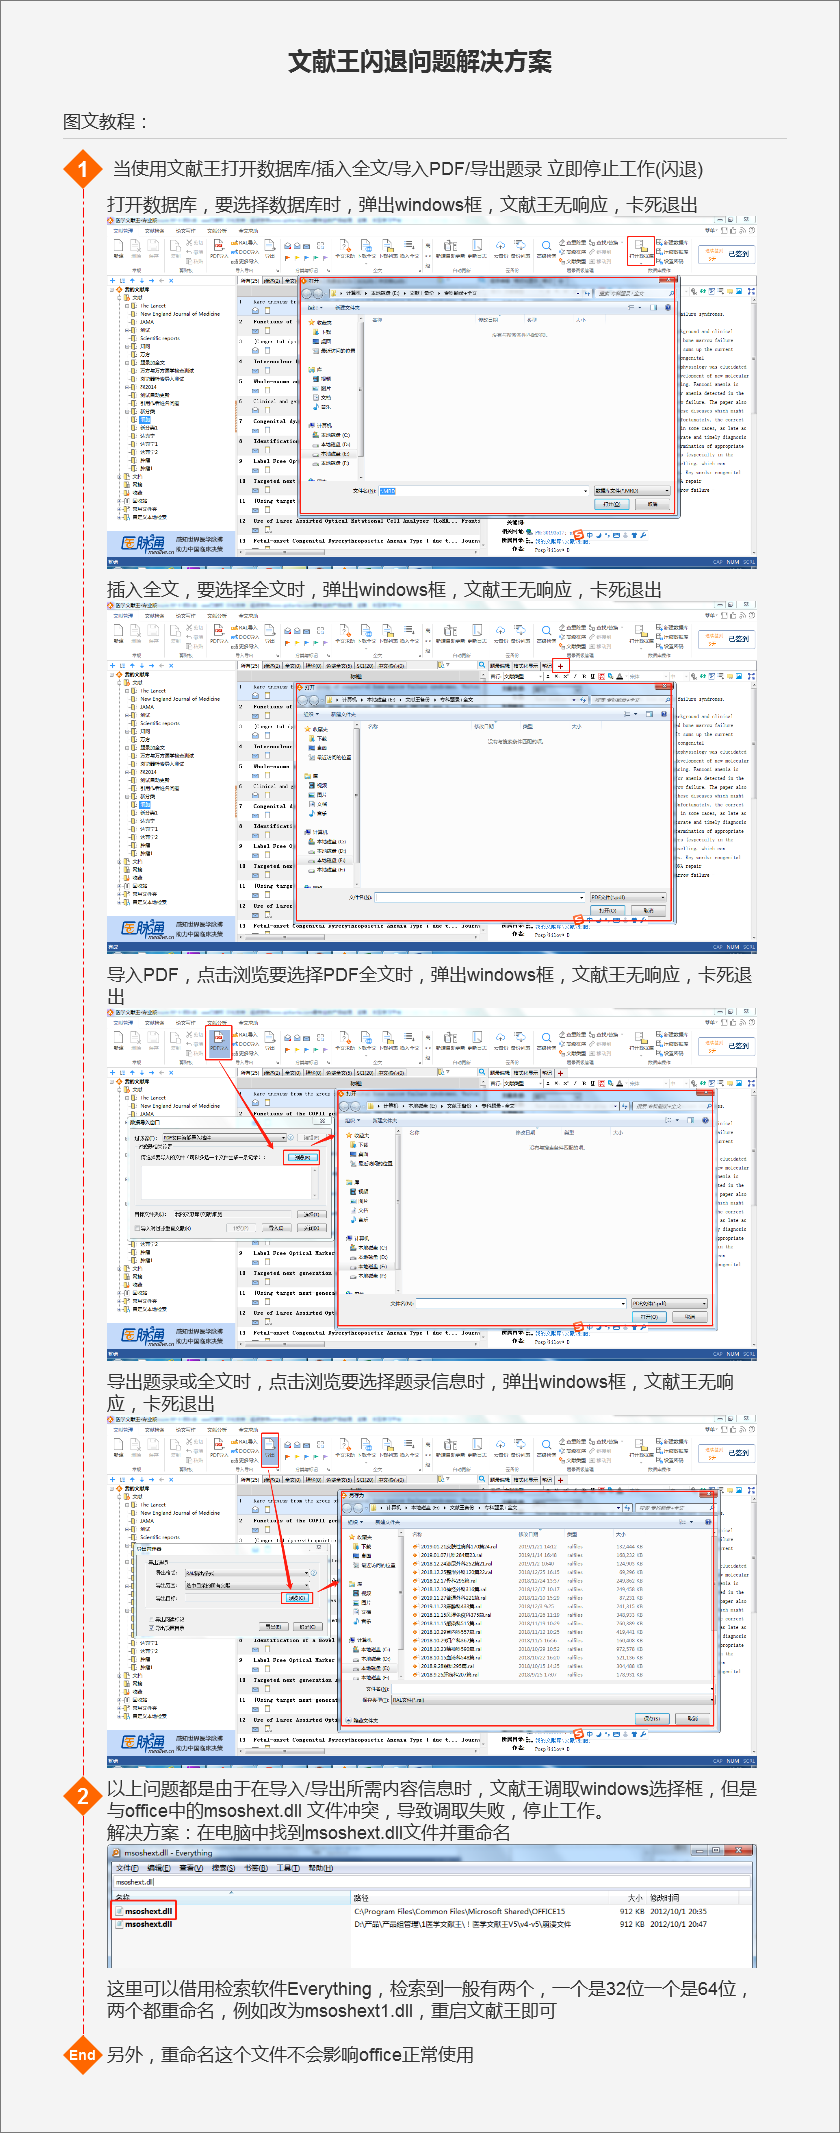Click the Everything search box containing msoshext.dll
This screenshot has height=2133, width=840.
click(431, 1882)
